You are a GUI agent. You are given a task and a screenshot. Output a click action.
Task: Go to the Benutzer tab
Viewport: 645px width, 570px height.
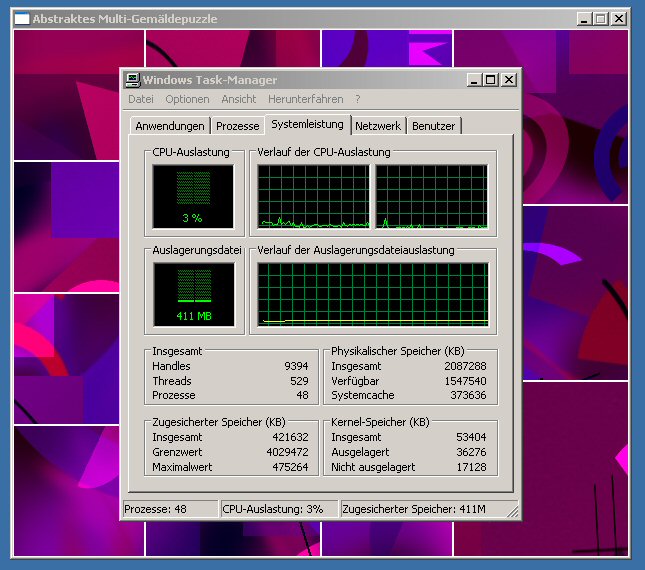pos(433,126)
